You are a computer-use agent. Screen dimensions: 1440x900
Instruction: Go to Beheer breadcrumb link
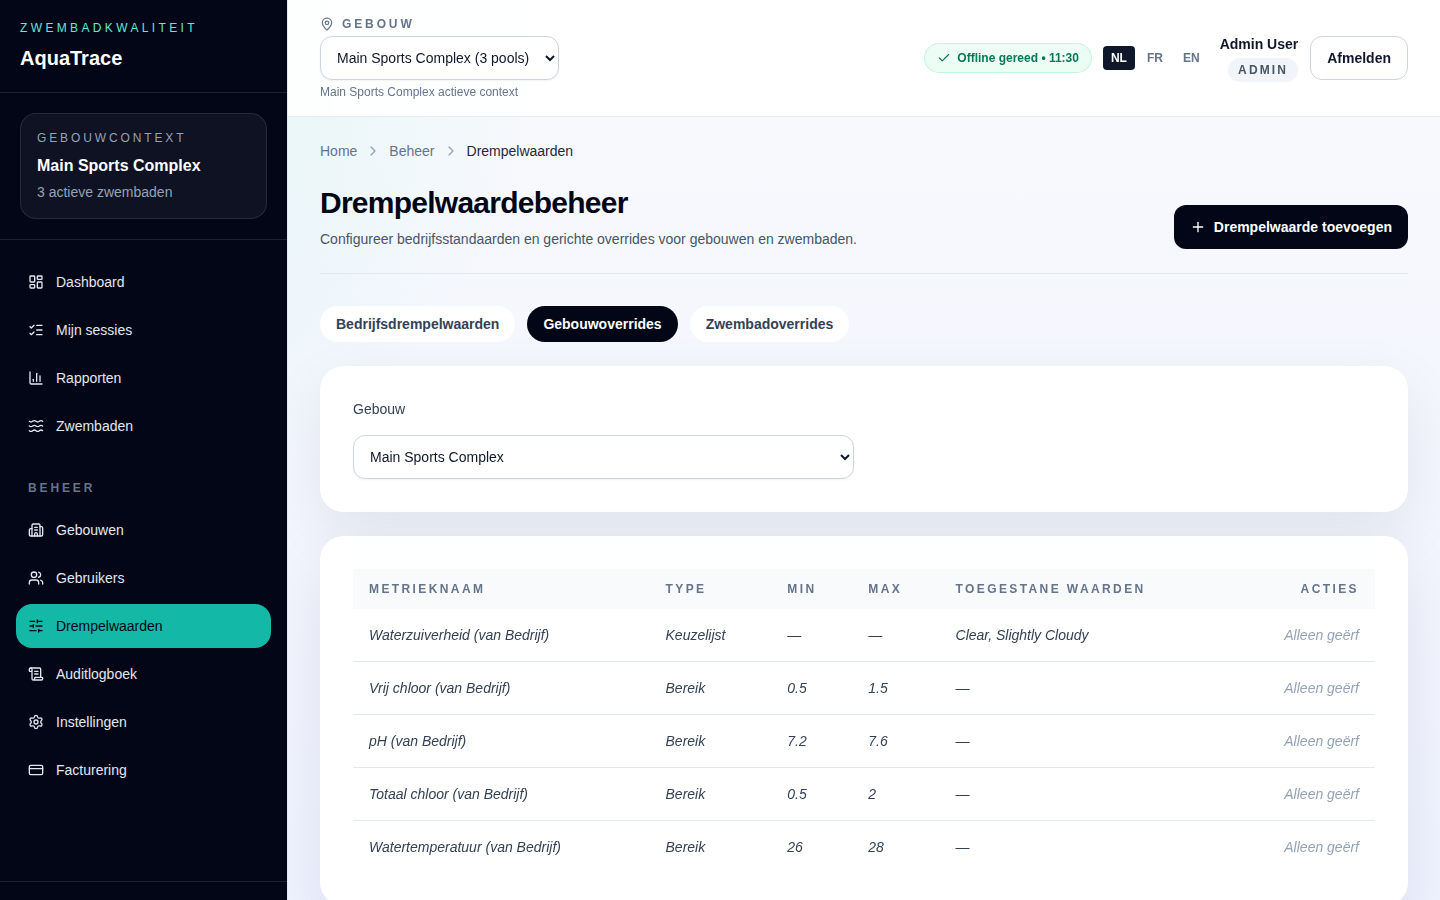pos(412,151)
